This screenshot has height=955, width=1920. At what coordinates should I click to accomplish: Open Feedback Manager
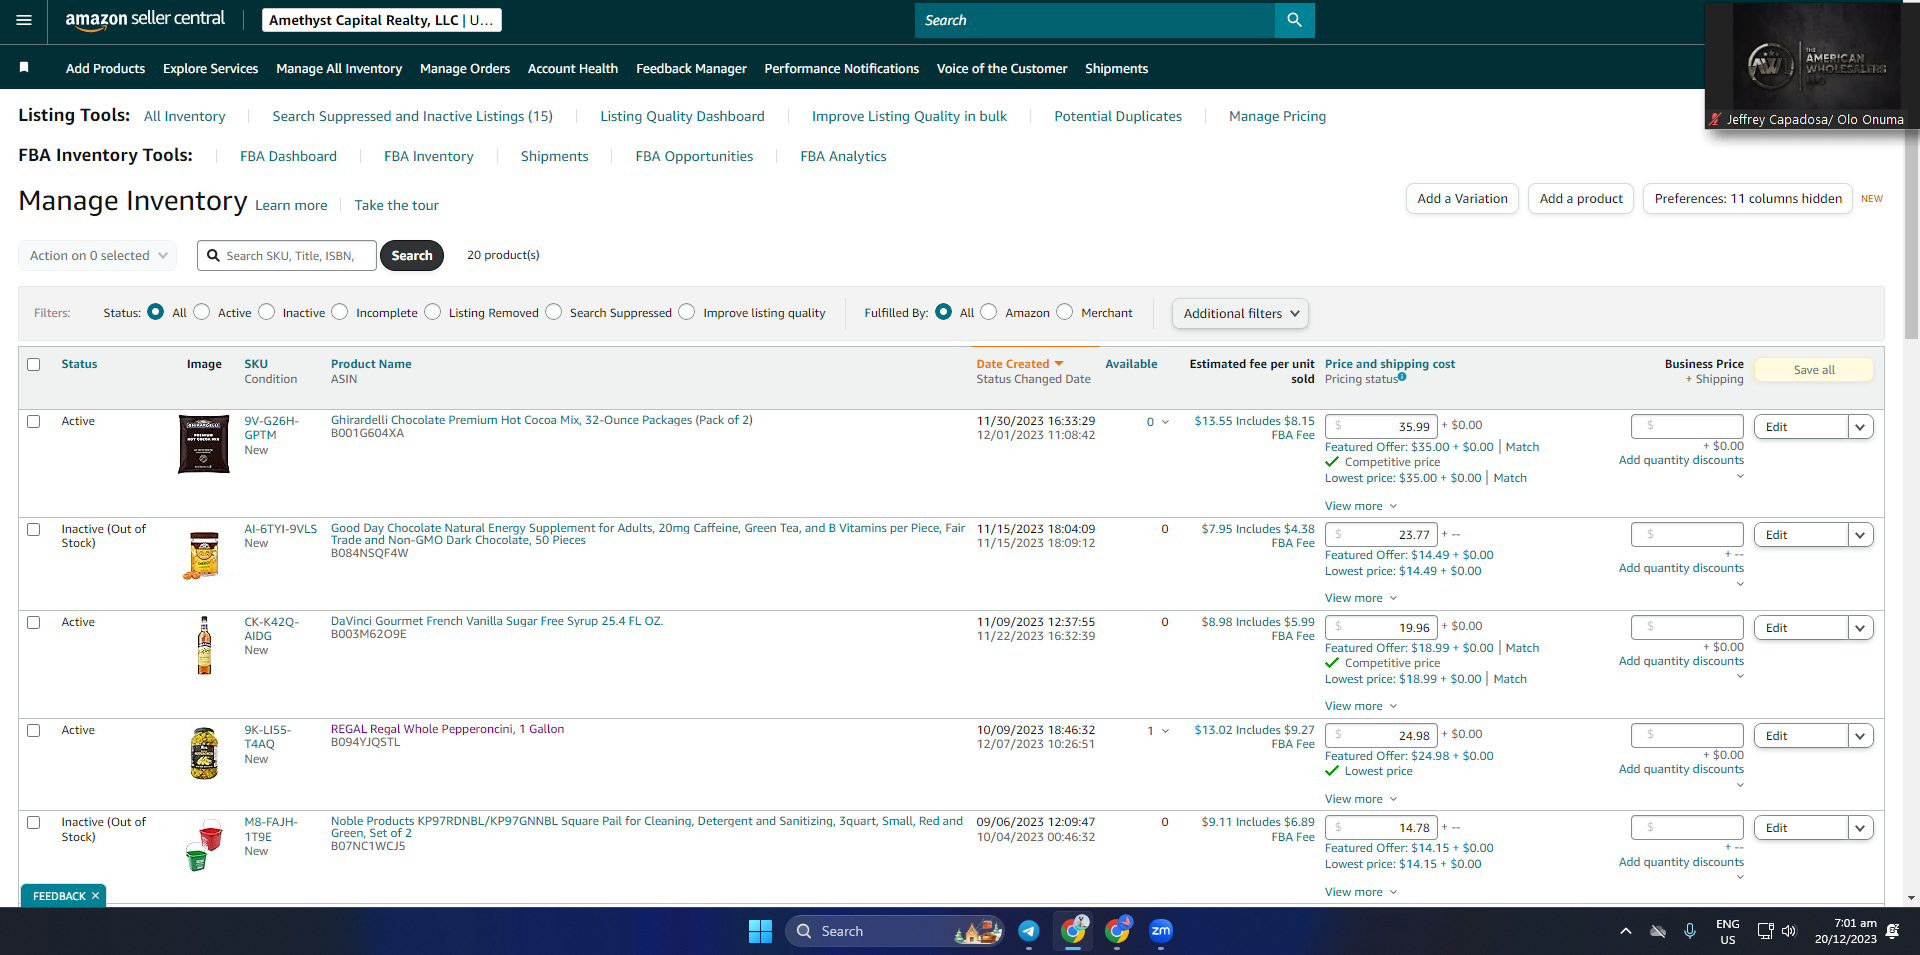(x=691, y=68)
